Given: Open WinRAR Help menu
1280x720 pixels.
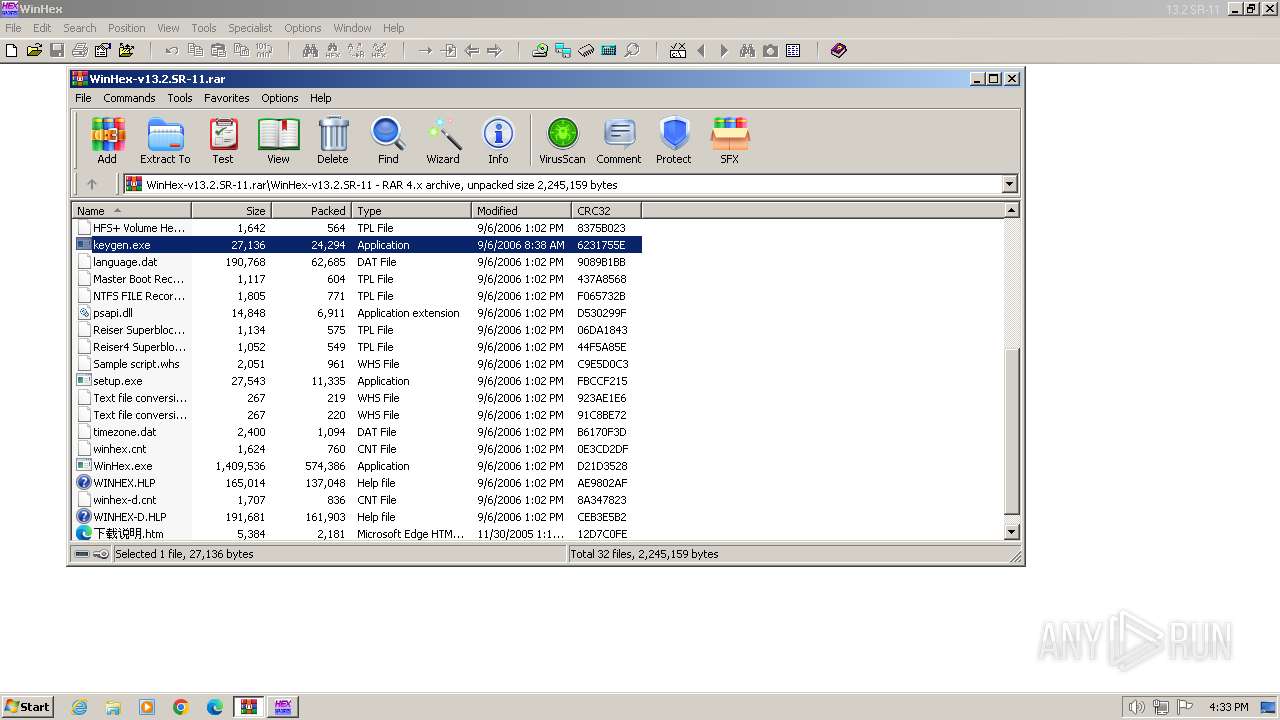Looking at the screenshot, I should click(x=320, y=98).
